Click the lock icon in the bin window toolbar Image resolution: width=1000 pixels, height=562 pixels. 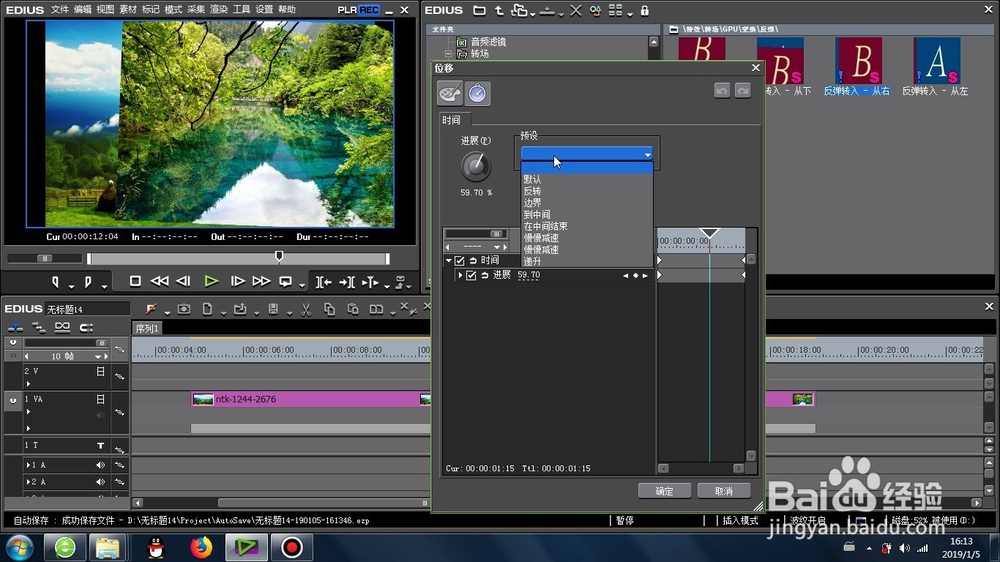[645, 10]
